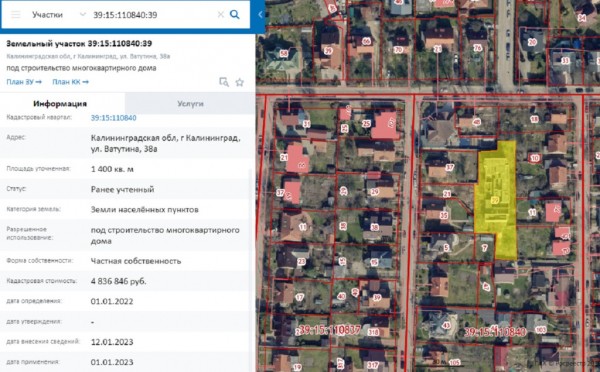The width and height of the screenshot is (600, 372).
Task: Click the 39:15:110840 quarter label on map
Action: tap(495, 331)
